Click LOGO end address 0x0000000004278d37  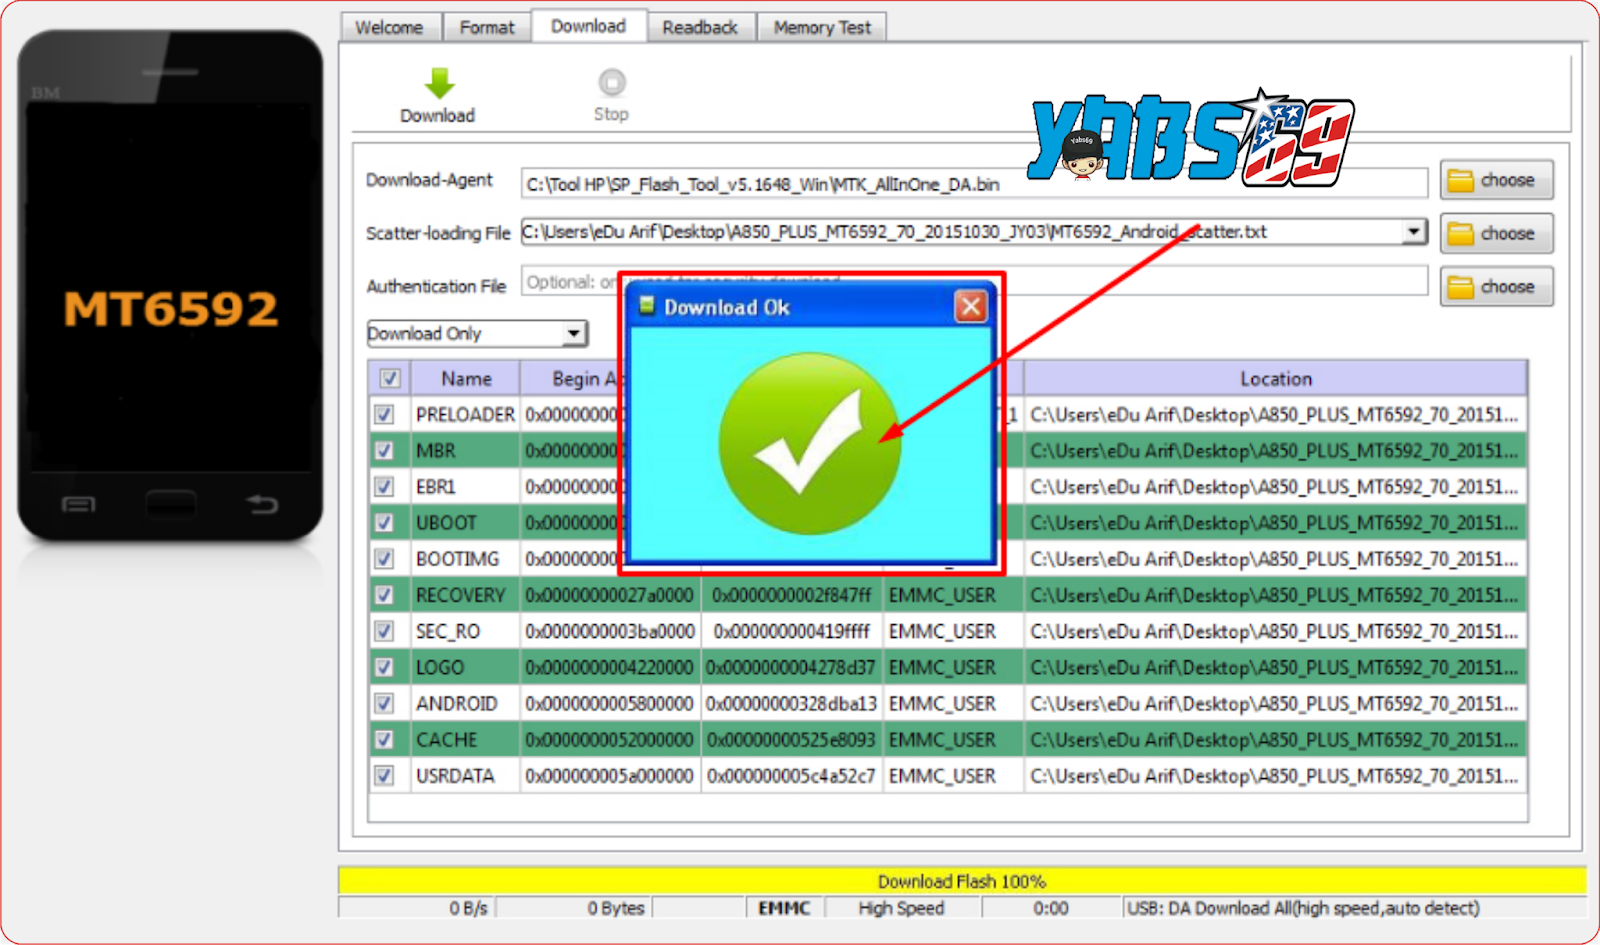point(792,667)
